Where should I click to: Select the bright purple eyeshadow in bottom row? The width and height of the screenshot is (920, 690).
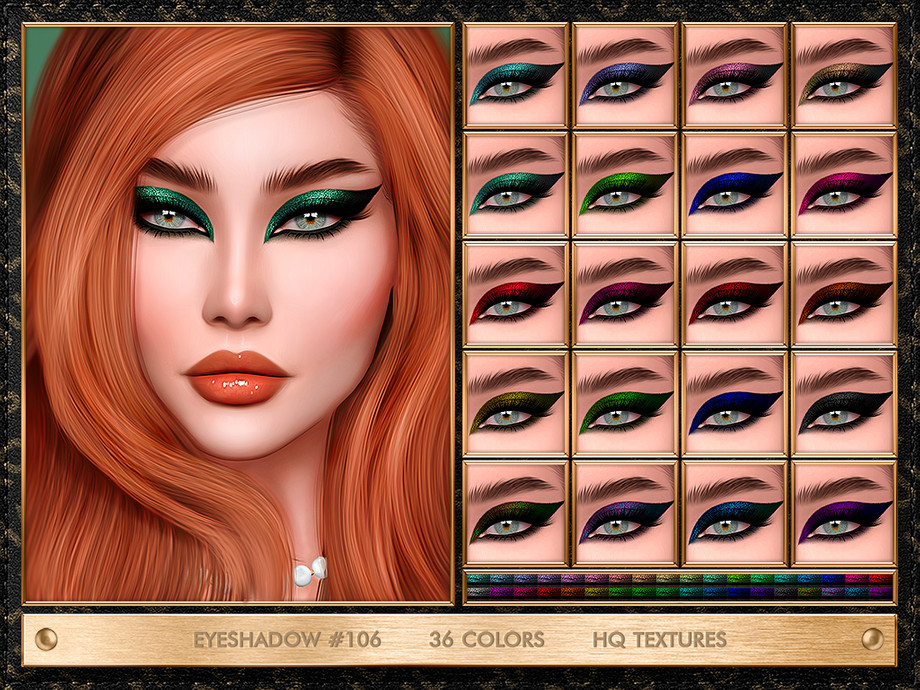(843, 513)
